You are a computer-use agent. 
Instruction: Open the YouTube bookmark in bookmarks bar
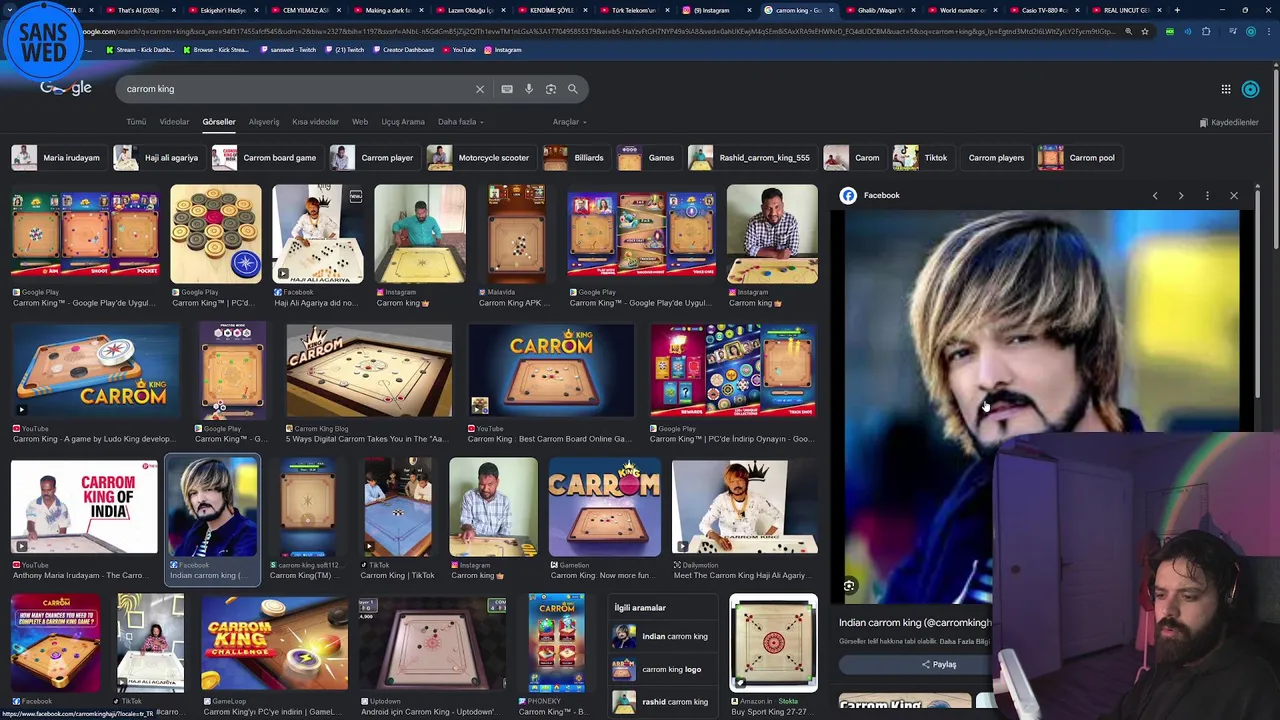point(459,50)
